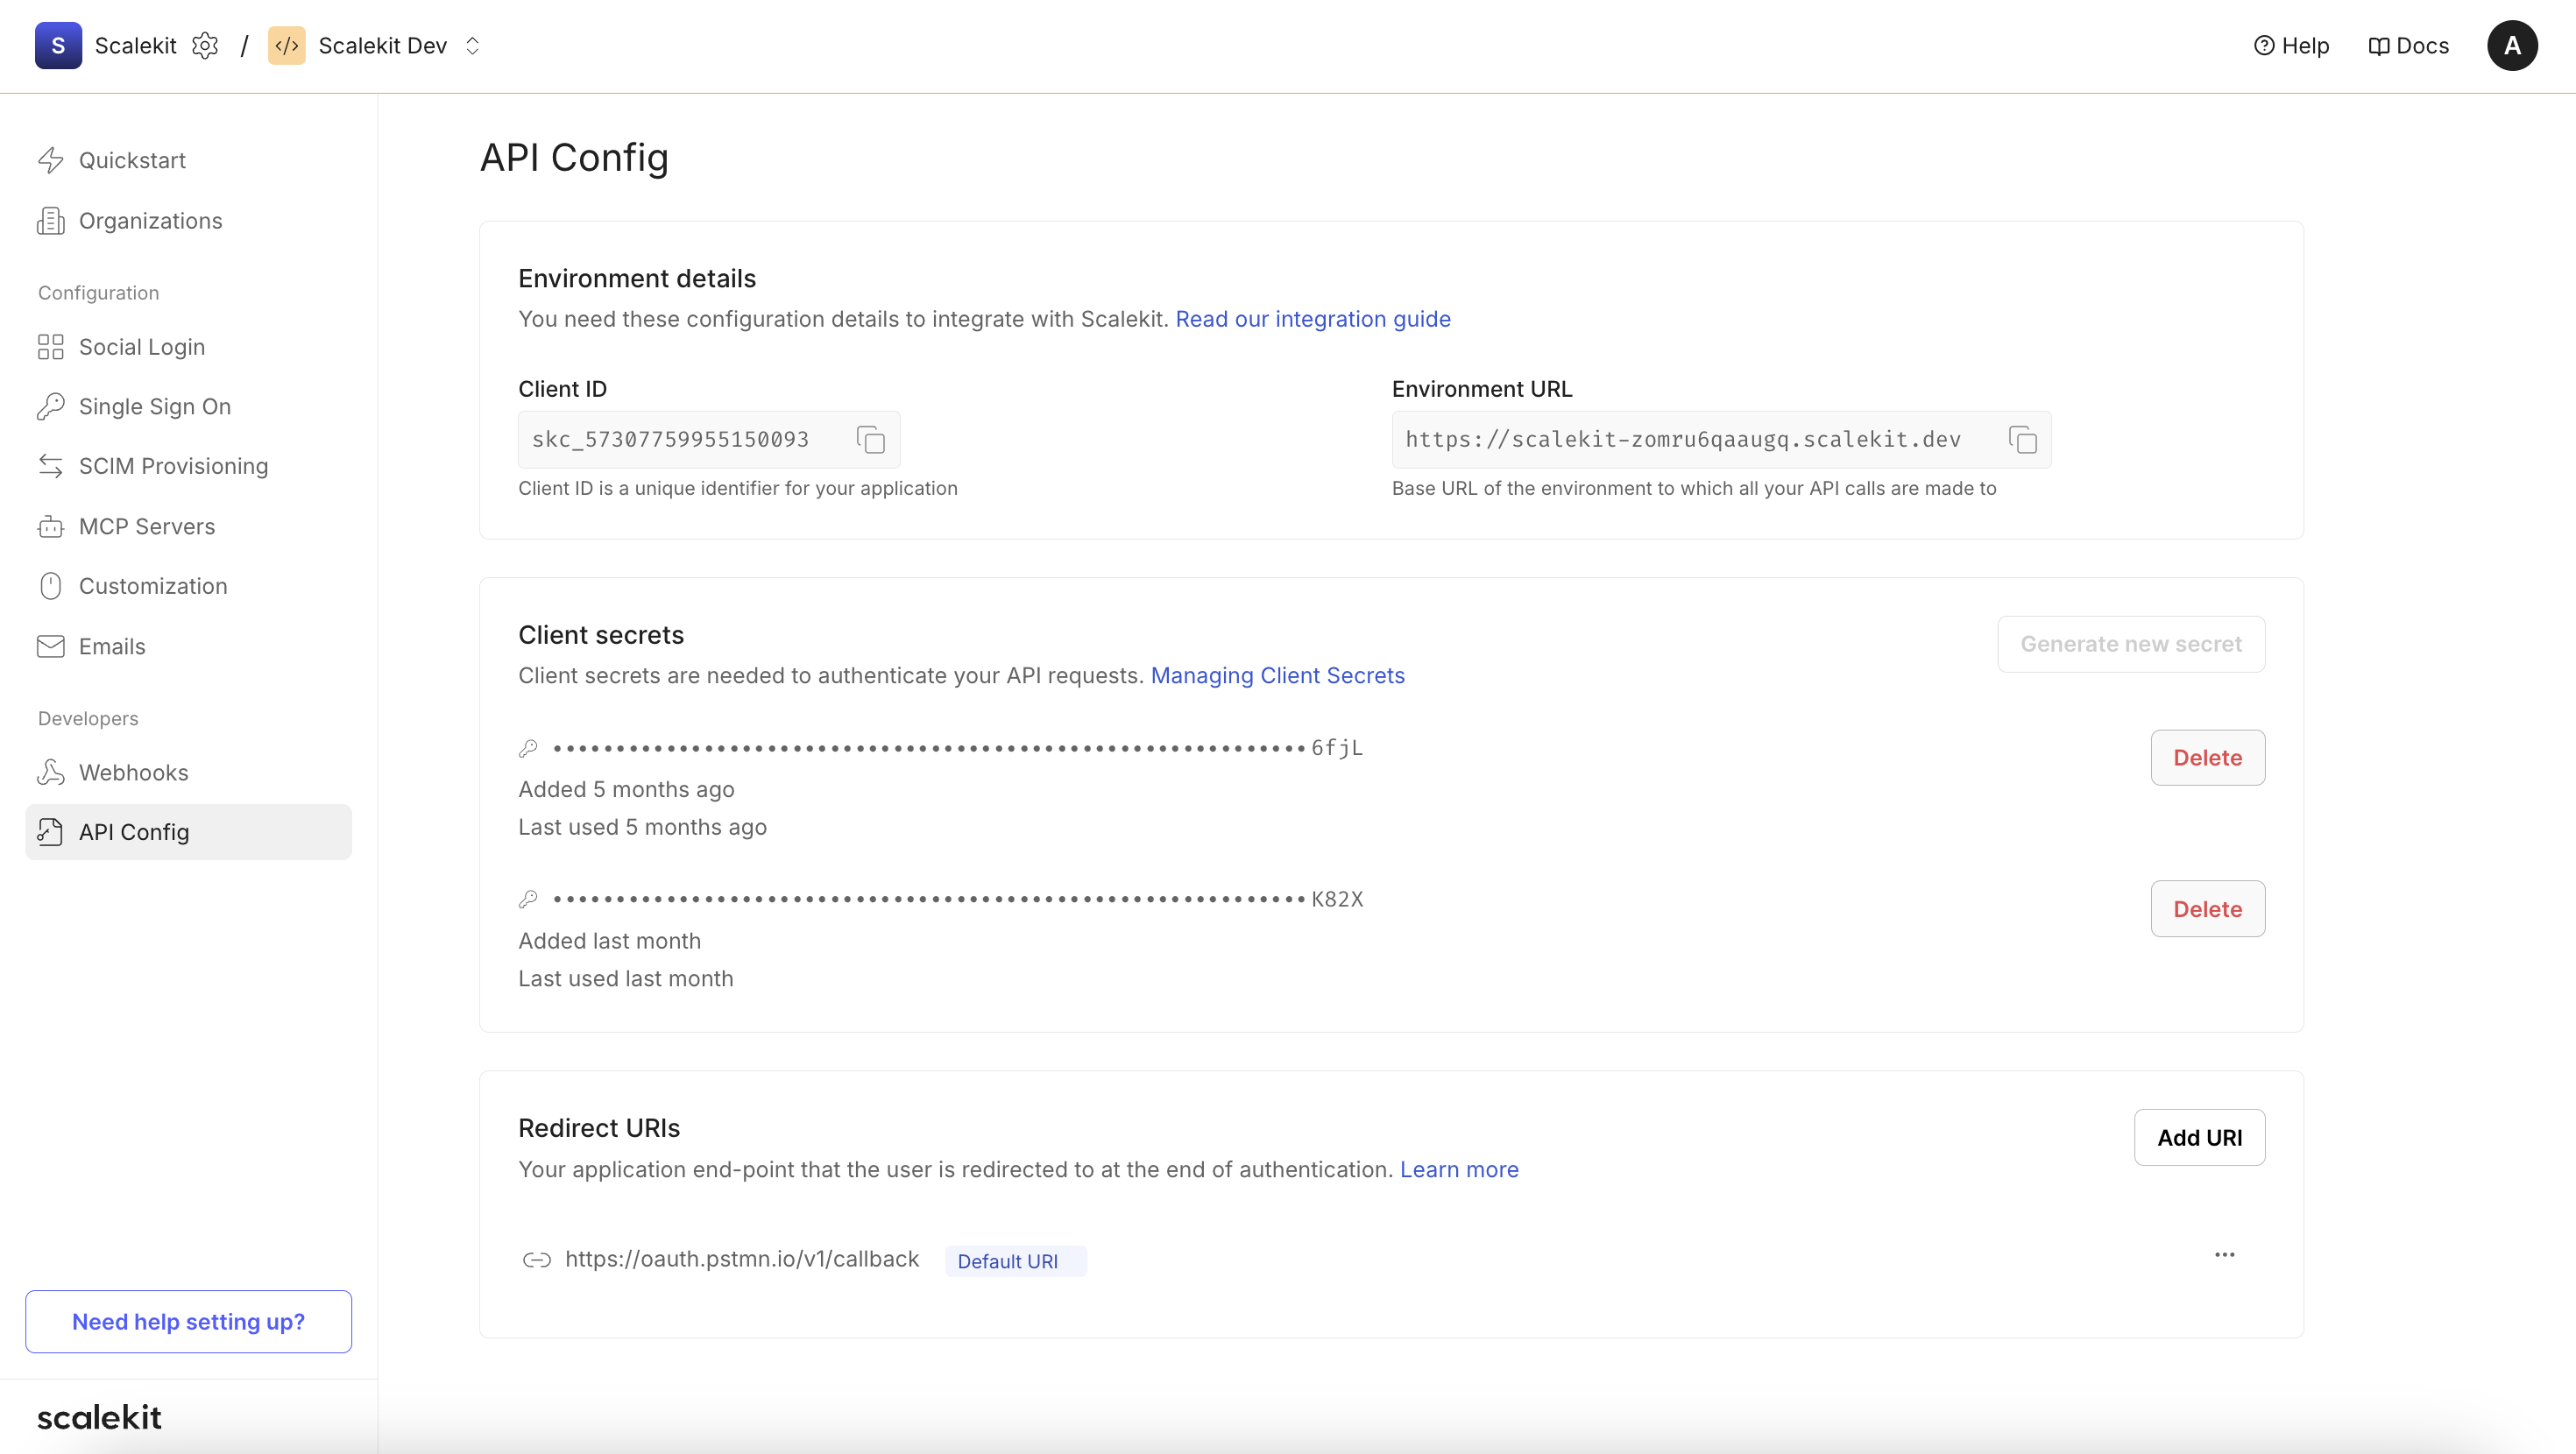
Task: Click the Docs book icon
Action: point(2379,46)
